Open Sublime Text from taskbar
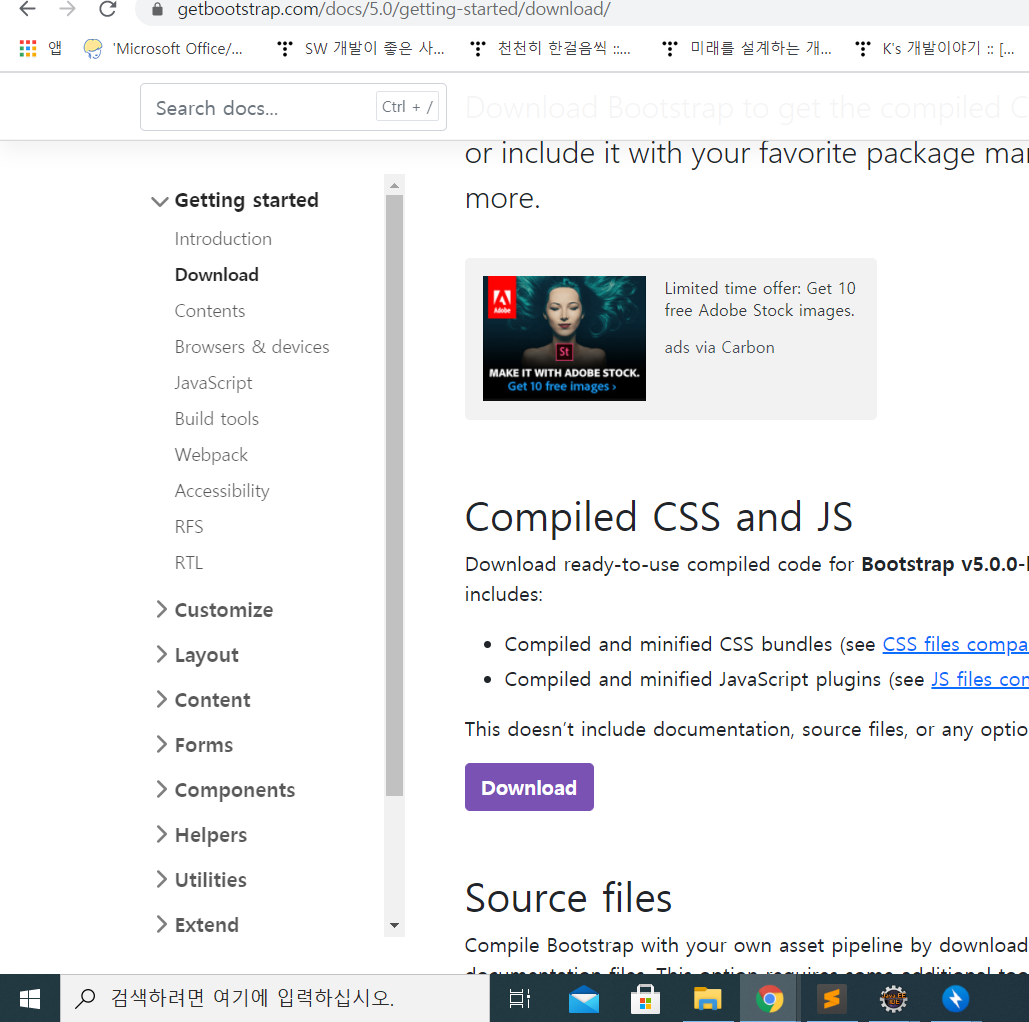The image size is (1029, 1022). pos(831,999)
